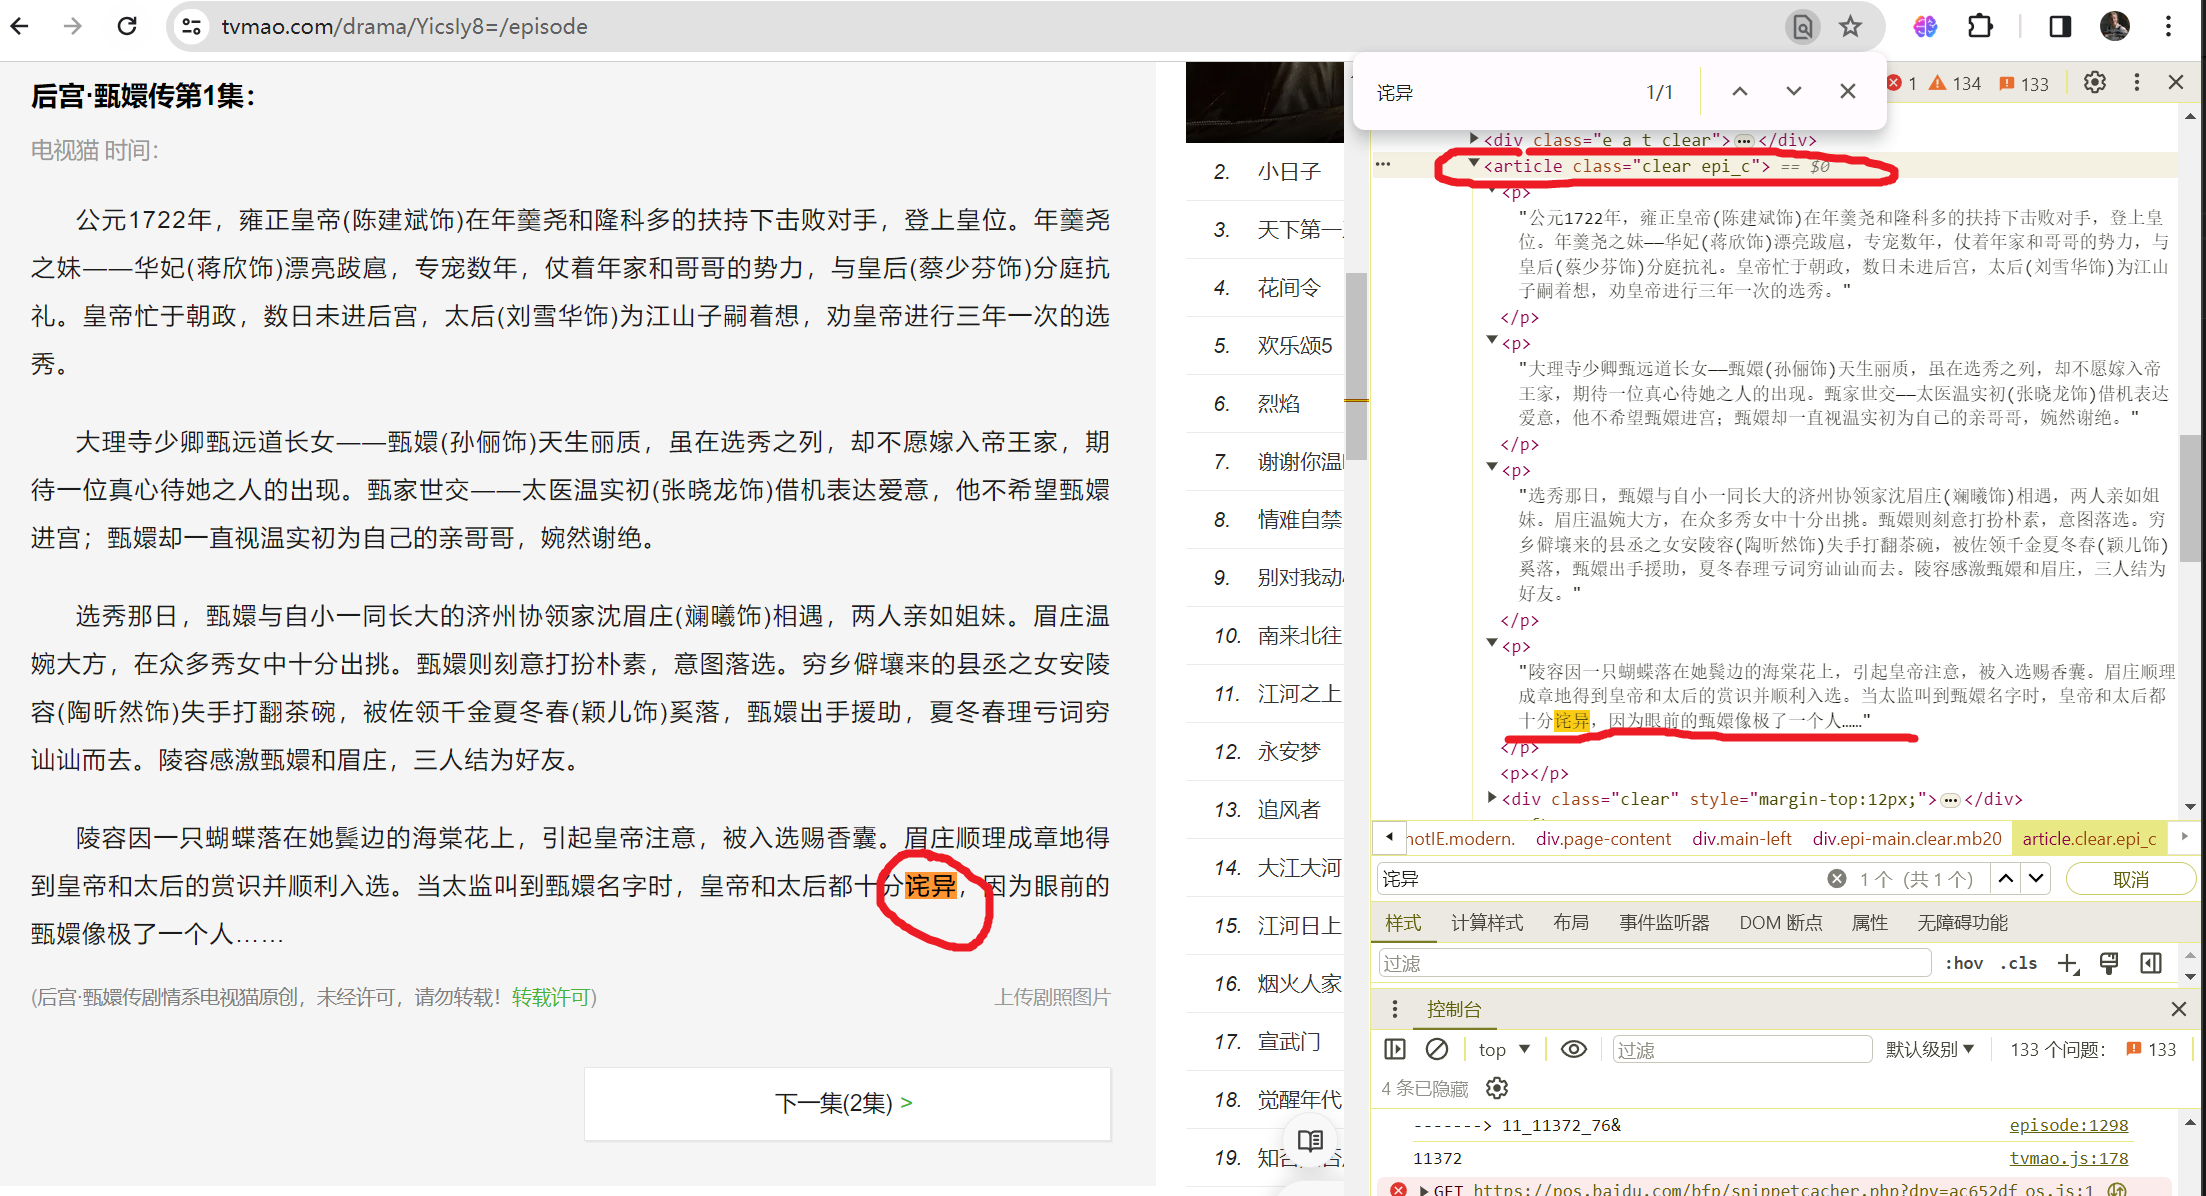This screenshot has height=1196, width=2206.
Task: Click the styles 过滤 filter input
Action: click(1653, 963)
